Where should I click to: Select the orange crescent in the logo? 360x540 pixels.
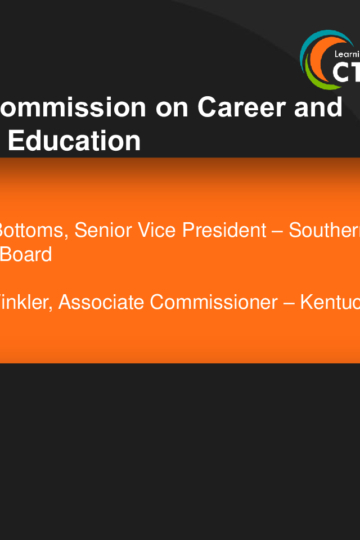(320, 59)
